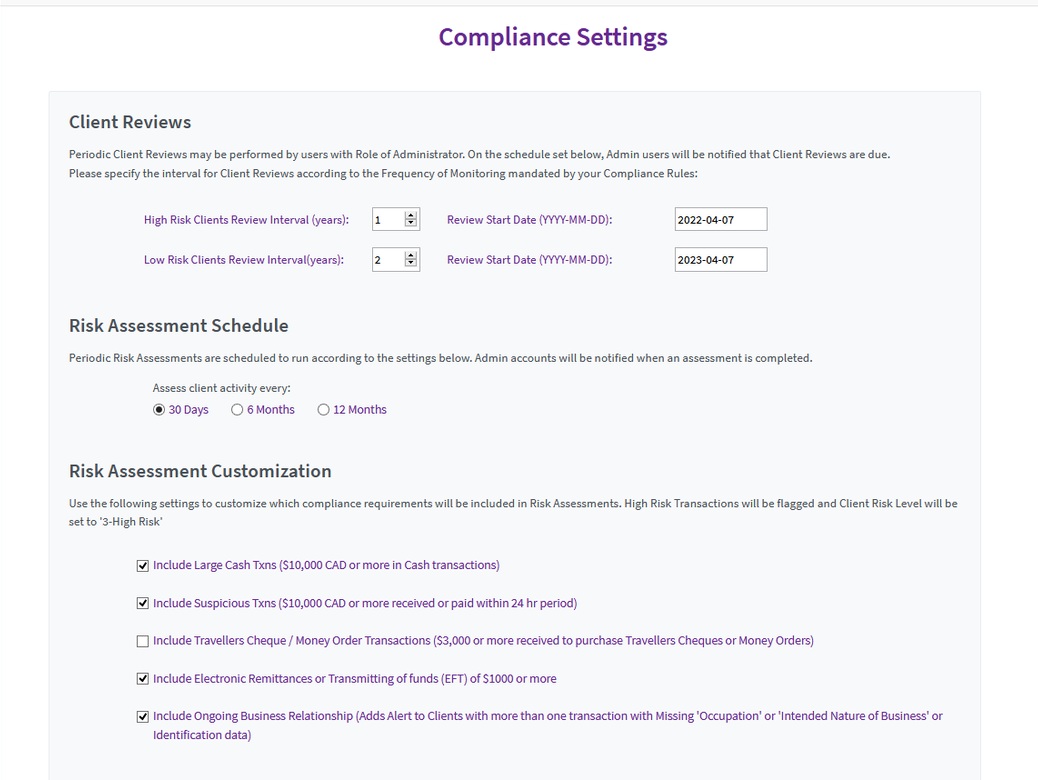This screenshot has height=780, width=1038.
Task: Click the High Risk review interval number field
Action: 396,220
